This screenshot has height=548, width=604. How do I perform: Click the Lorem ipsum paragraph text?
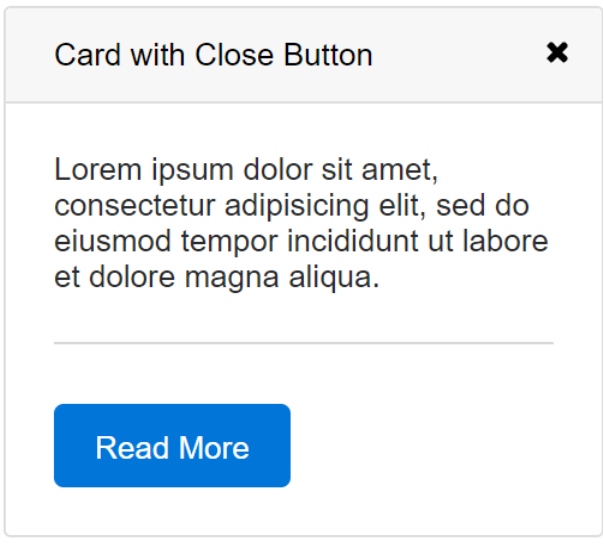coord(301,223)
